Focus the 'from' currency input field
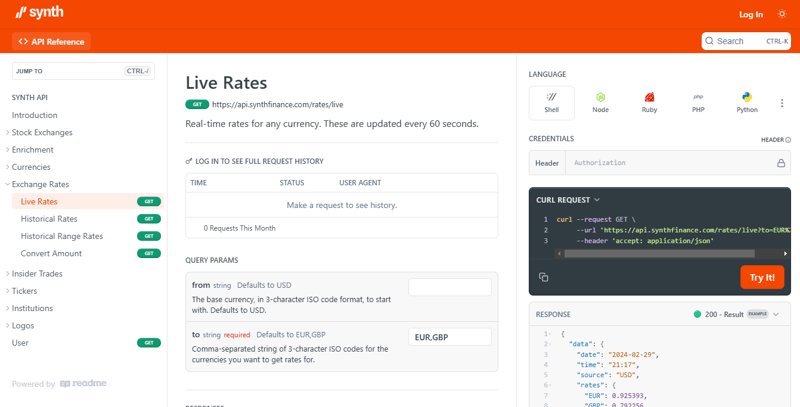Viewport: 800px width, 407px height. tap(449, 287)
